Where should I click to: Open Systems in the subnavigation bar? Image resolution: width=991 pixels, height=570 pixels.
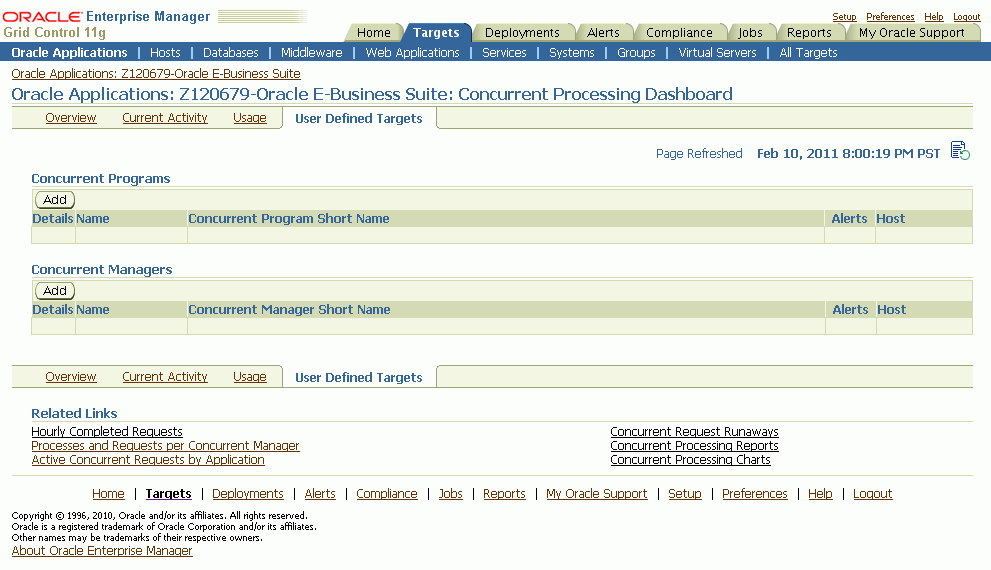coord(571,52)
